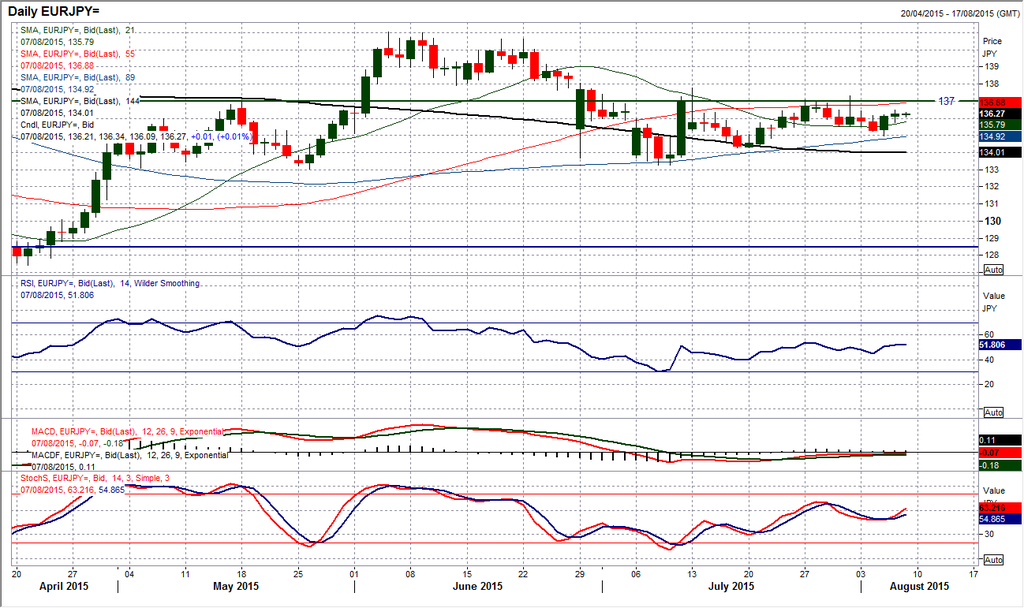Select the SMA 21 legend entry
The height and width of the screenshot is (608, 1024).
tap(78, 30)
